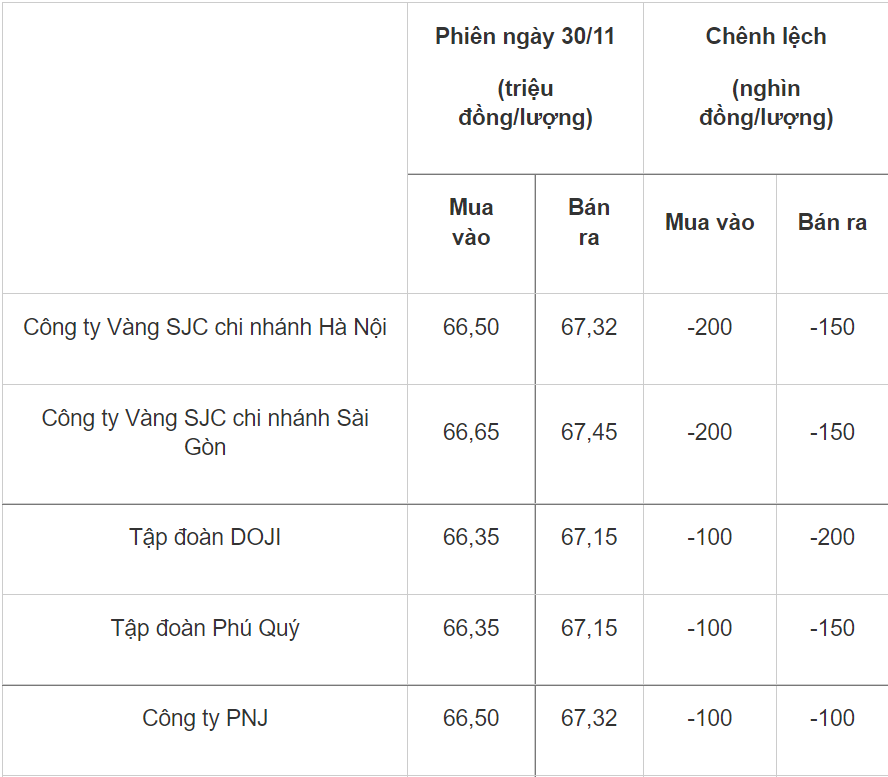Select PNJ sell price 67,32
The height and width of the screenshot is (777, 888).
tap(589, 718)
